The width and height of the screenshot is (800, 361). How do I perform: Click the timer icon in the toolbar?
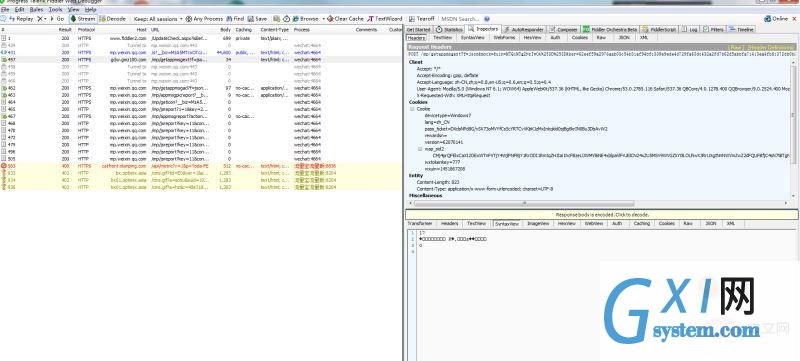pos(287,19)
